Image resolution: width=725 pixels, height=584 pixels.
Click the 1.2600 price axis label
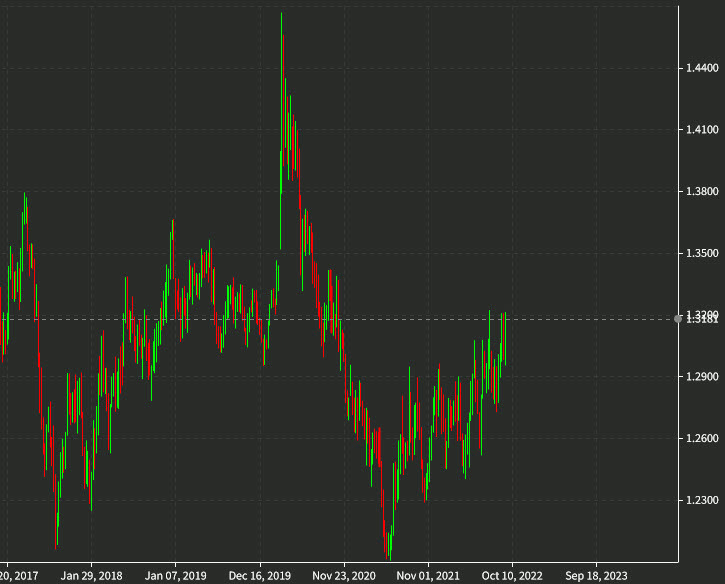pos(700,439)
